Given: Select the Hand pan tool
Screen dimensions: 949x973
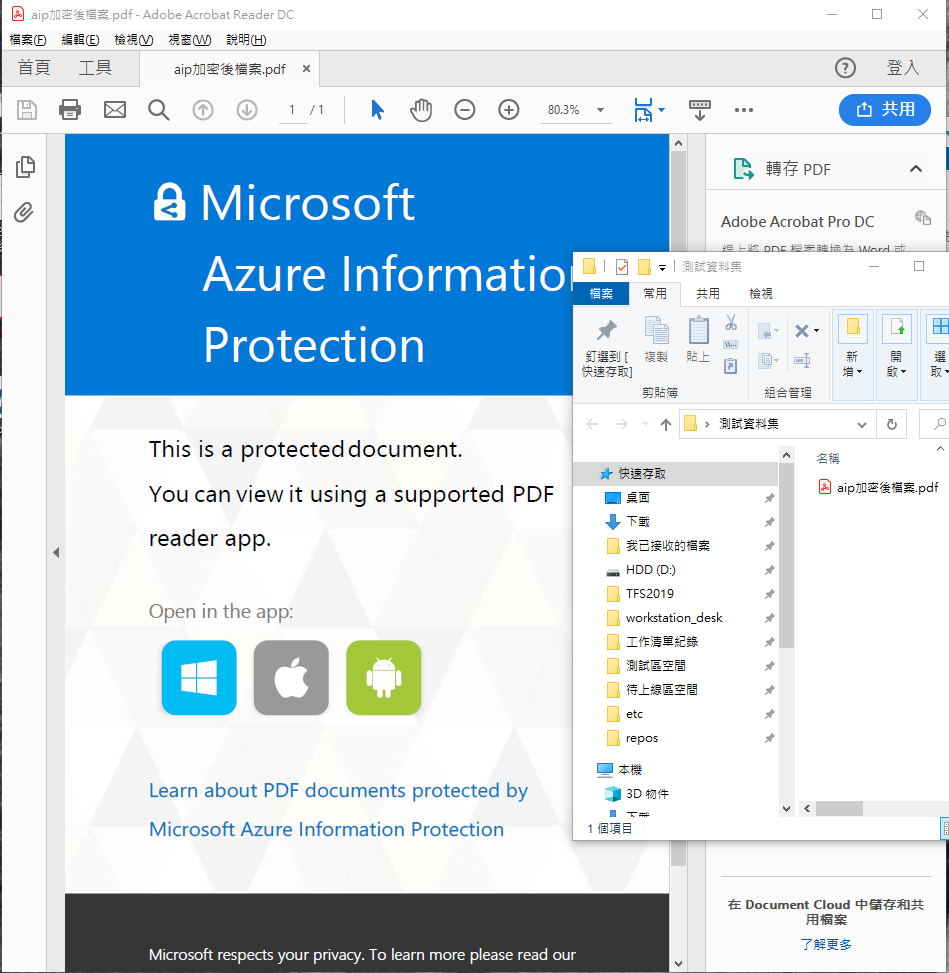Looking at the screenshot, I should click(x=421, y=110).
